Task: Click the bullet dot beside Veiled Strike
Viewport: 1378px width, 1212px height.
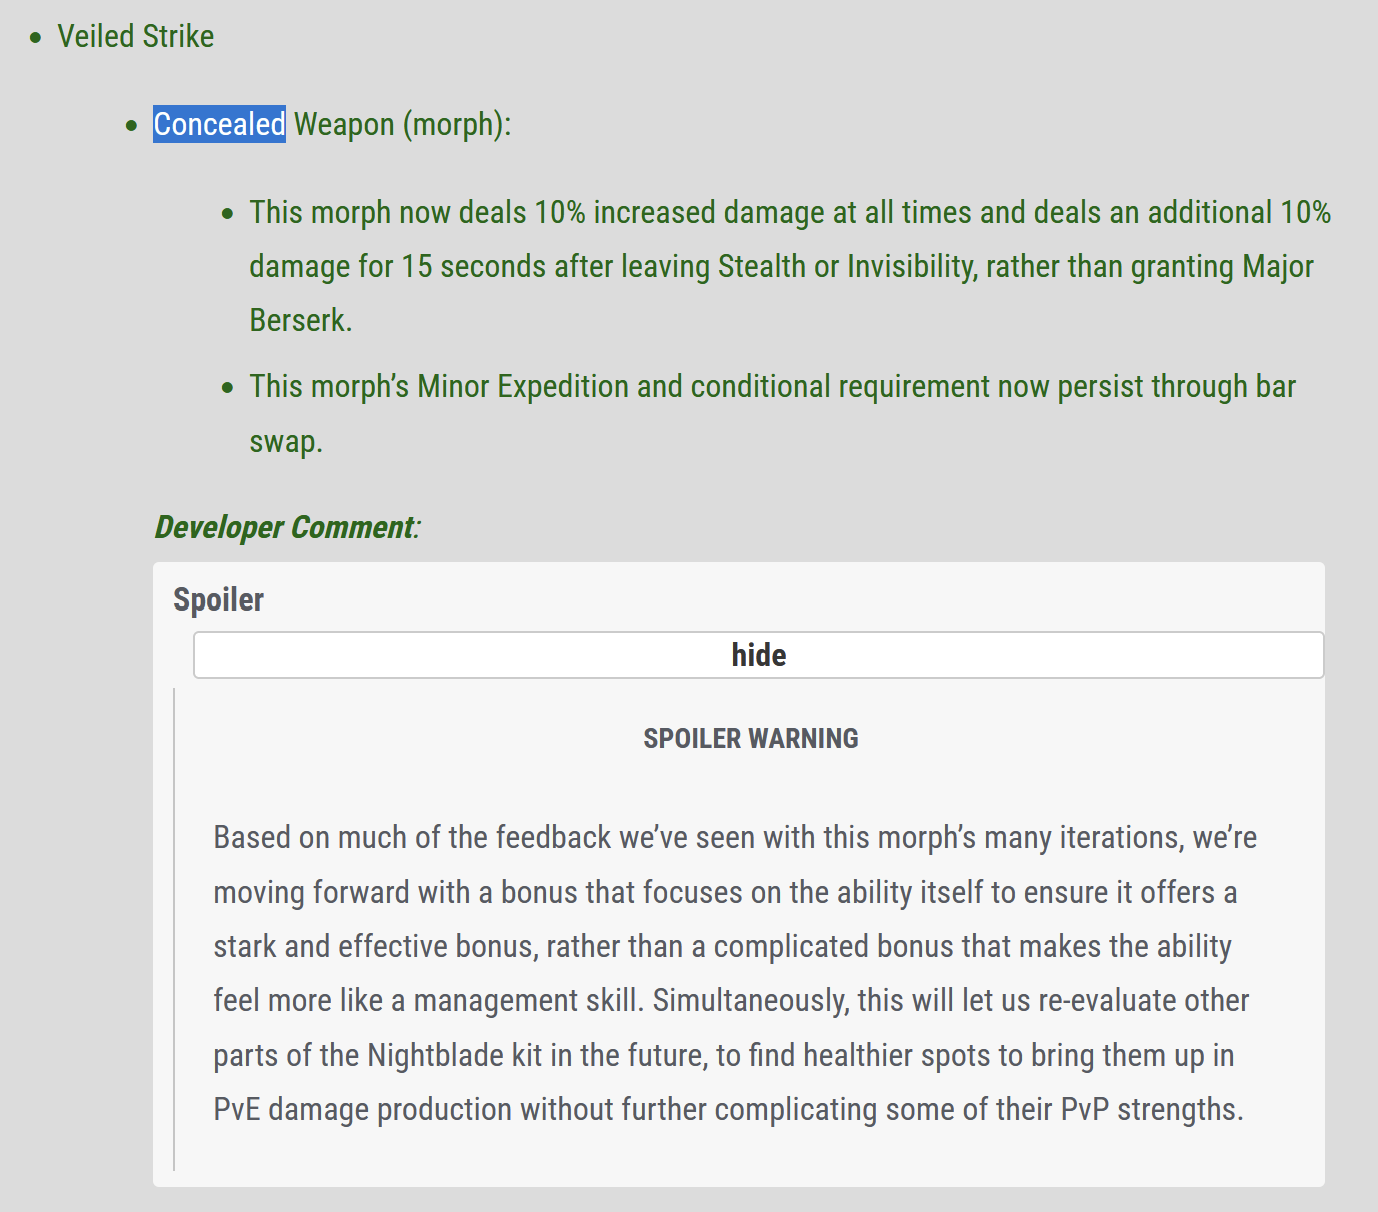Action: click(36, 38)
